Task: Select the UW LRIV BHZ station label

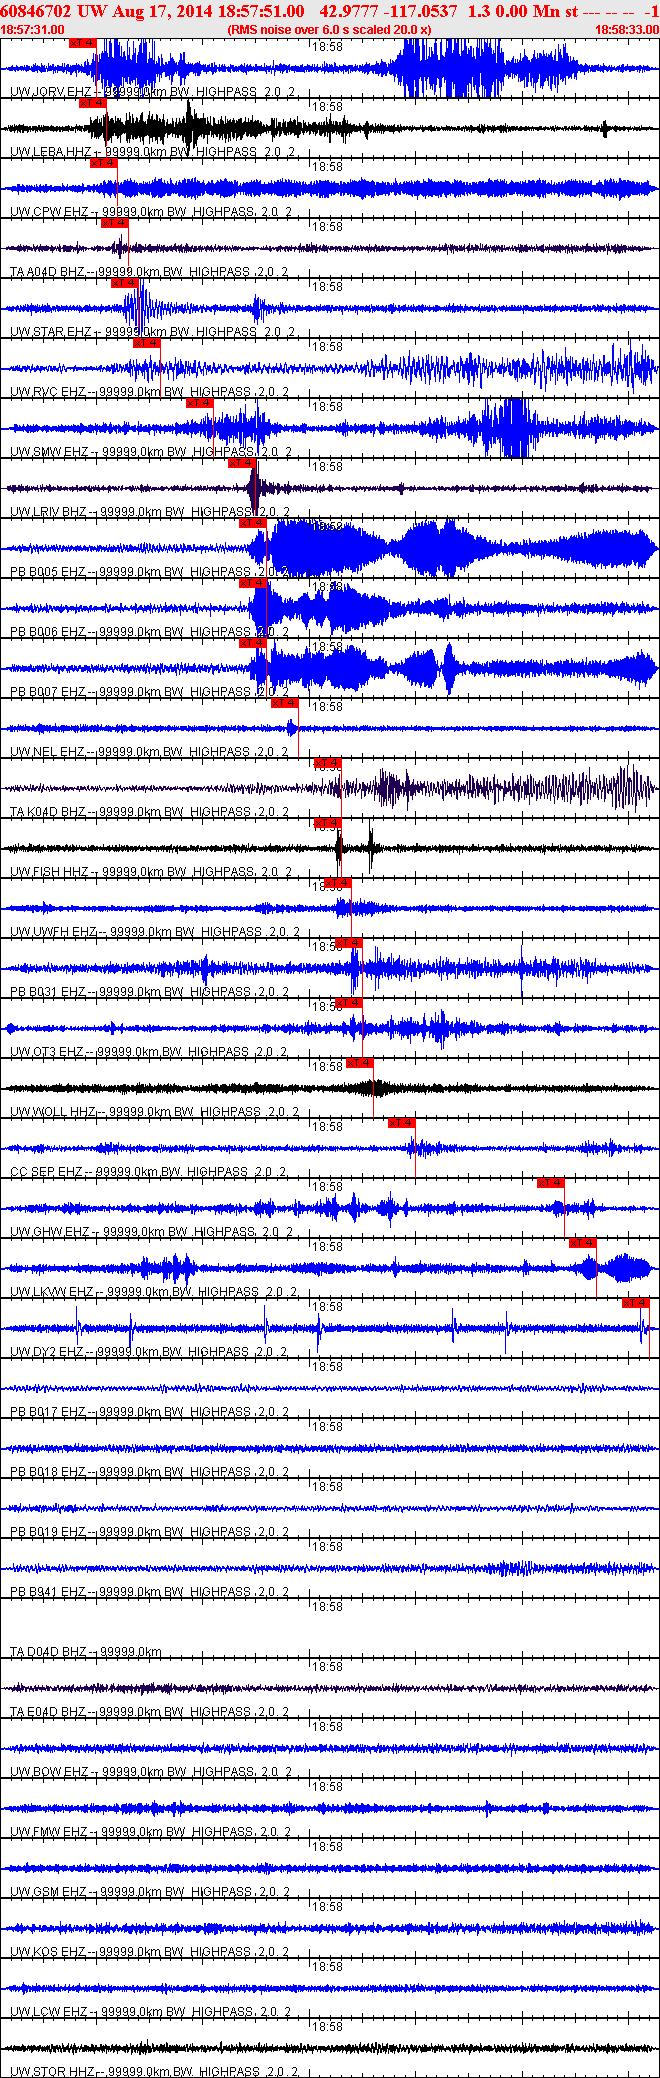Action: (x=49, y=512)
